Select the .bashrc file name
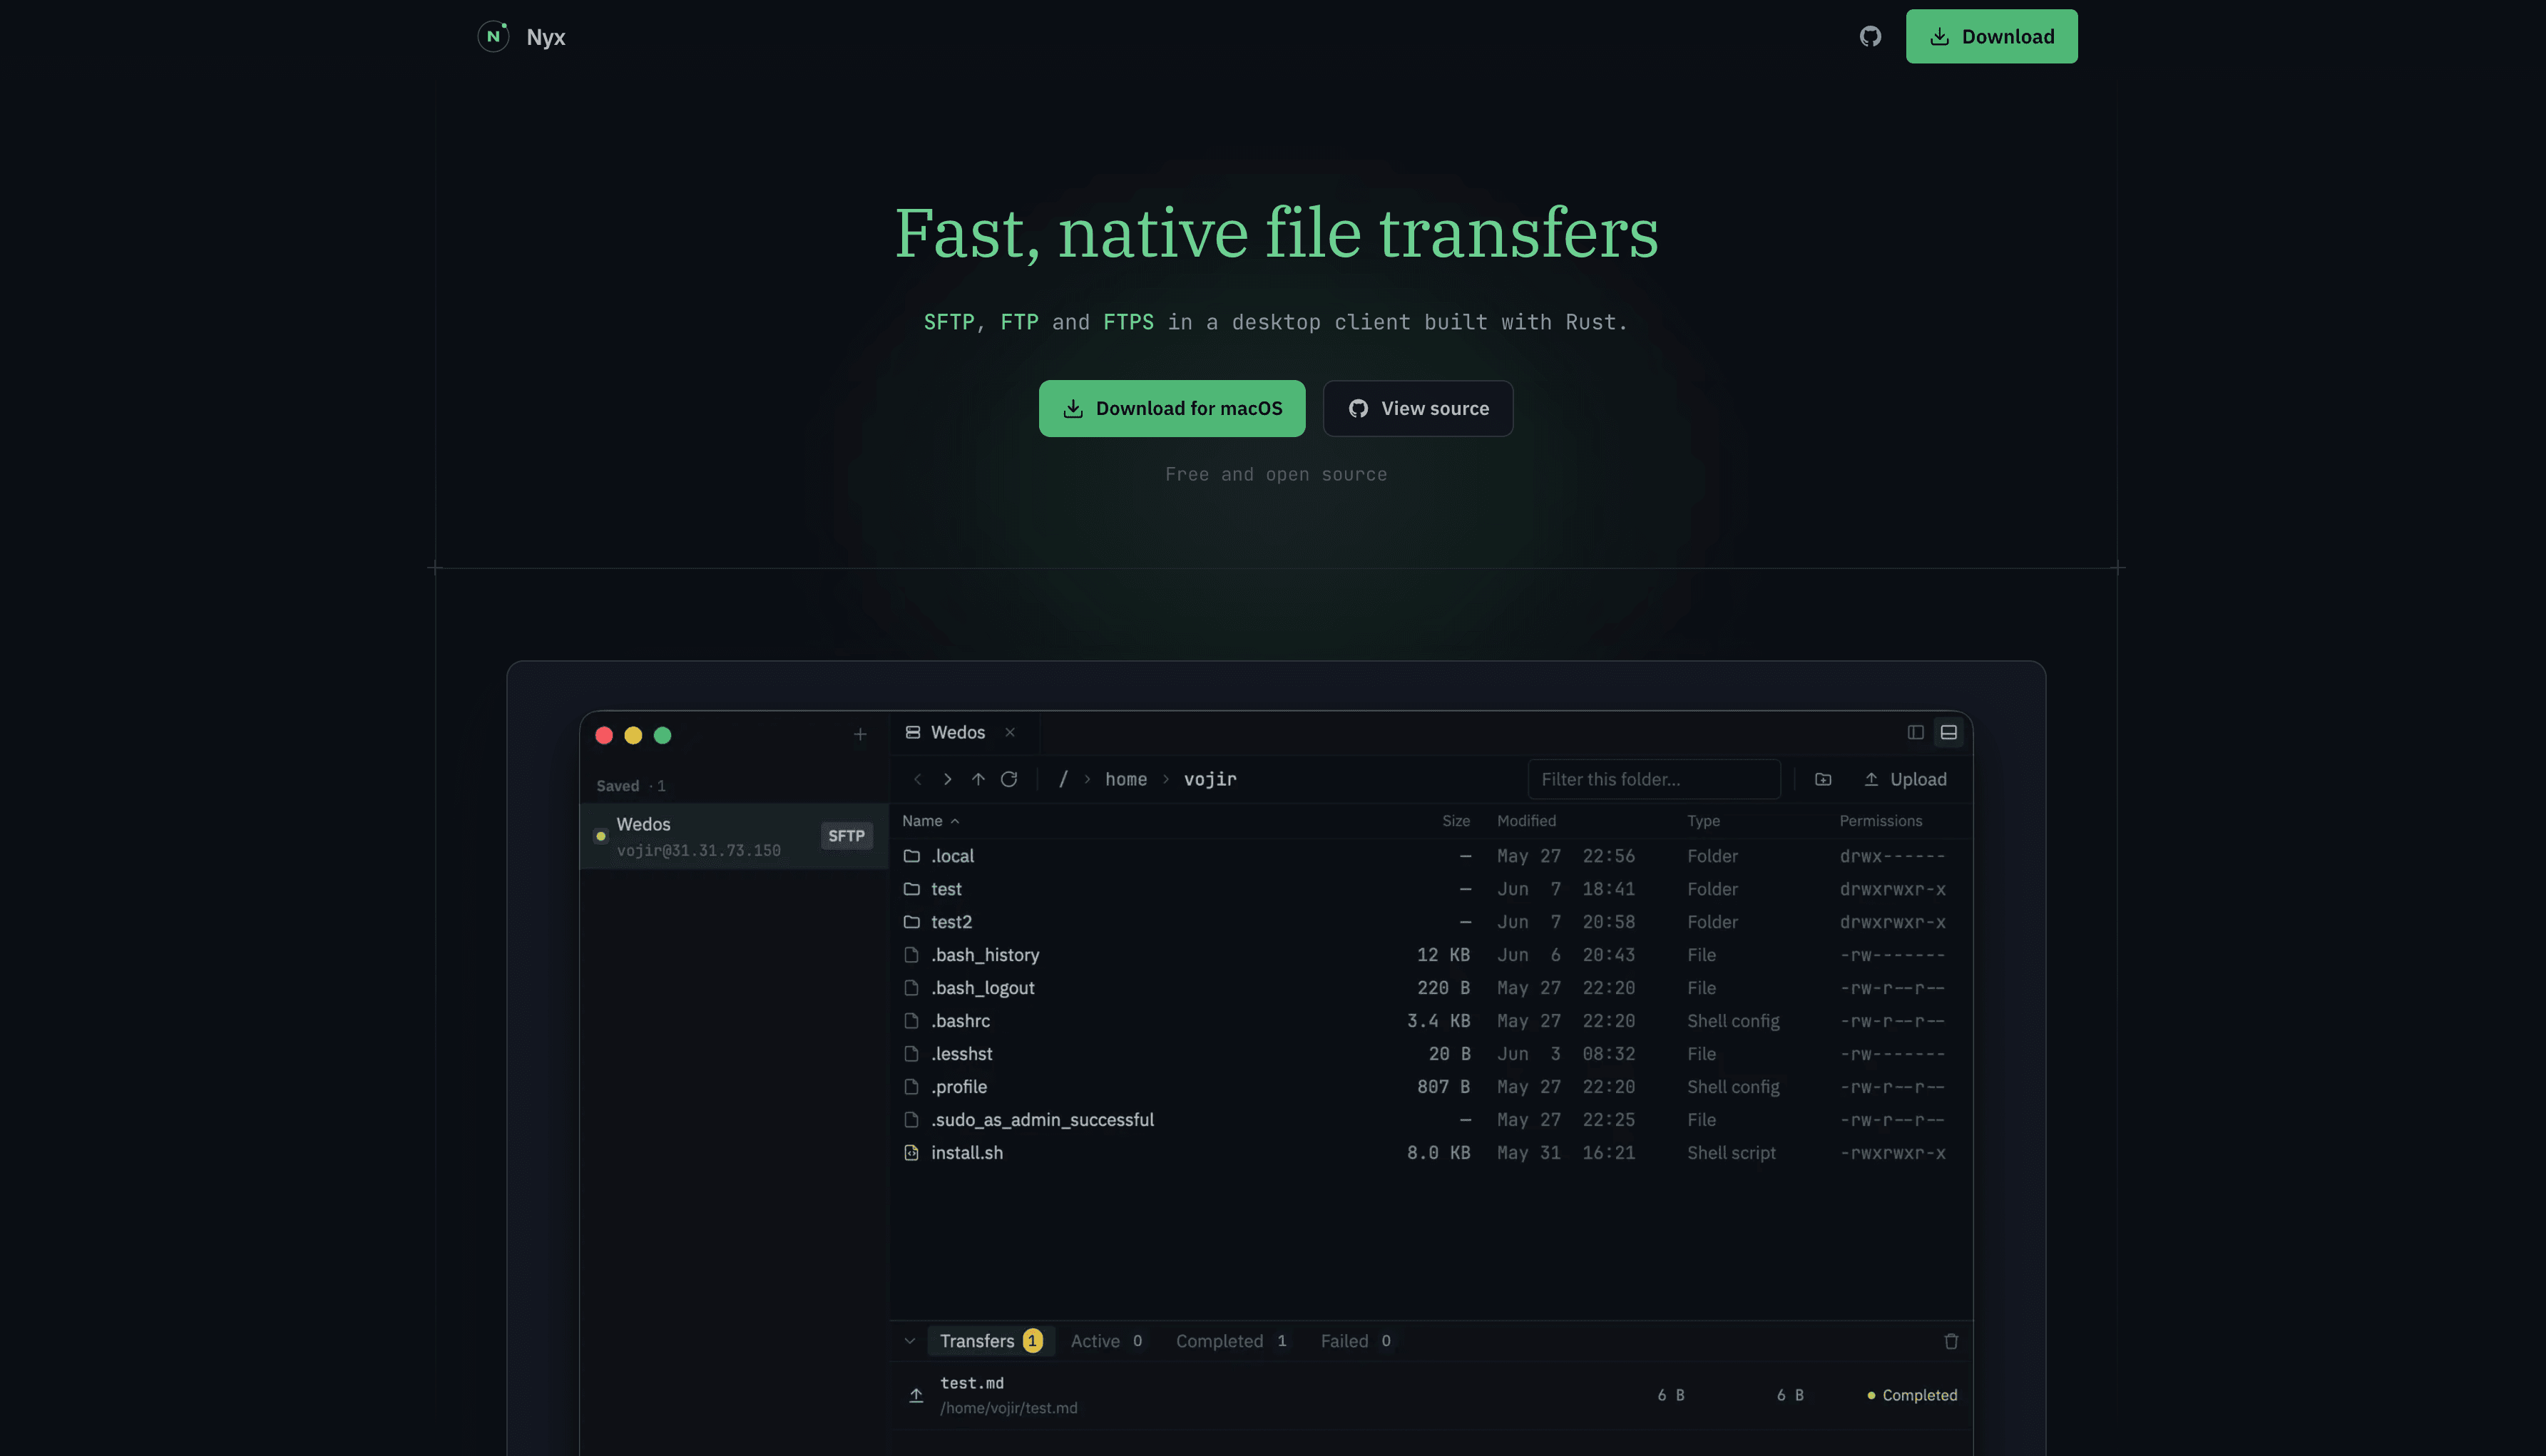2546x1456 pixels. coord(960,1021)
